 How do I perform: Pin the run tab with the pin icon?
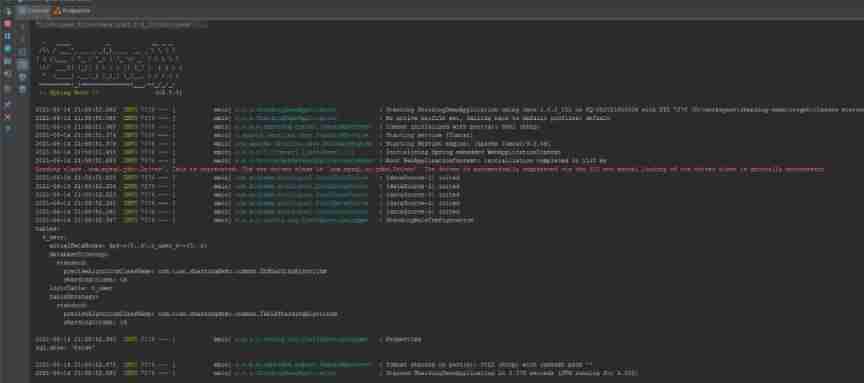8,103
